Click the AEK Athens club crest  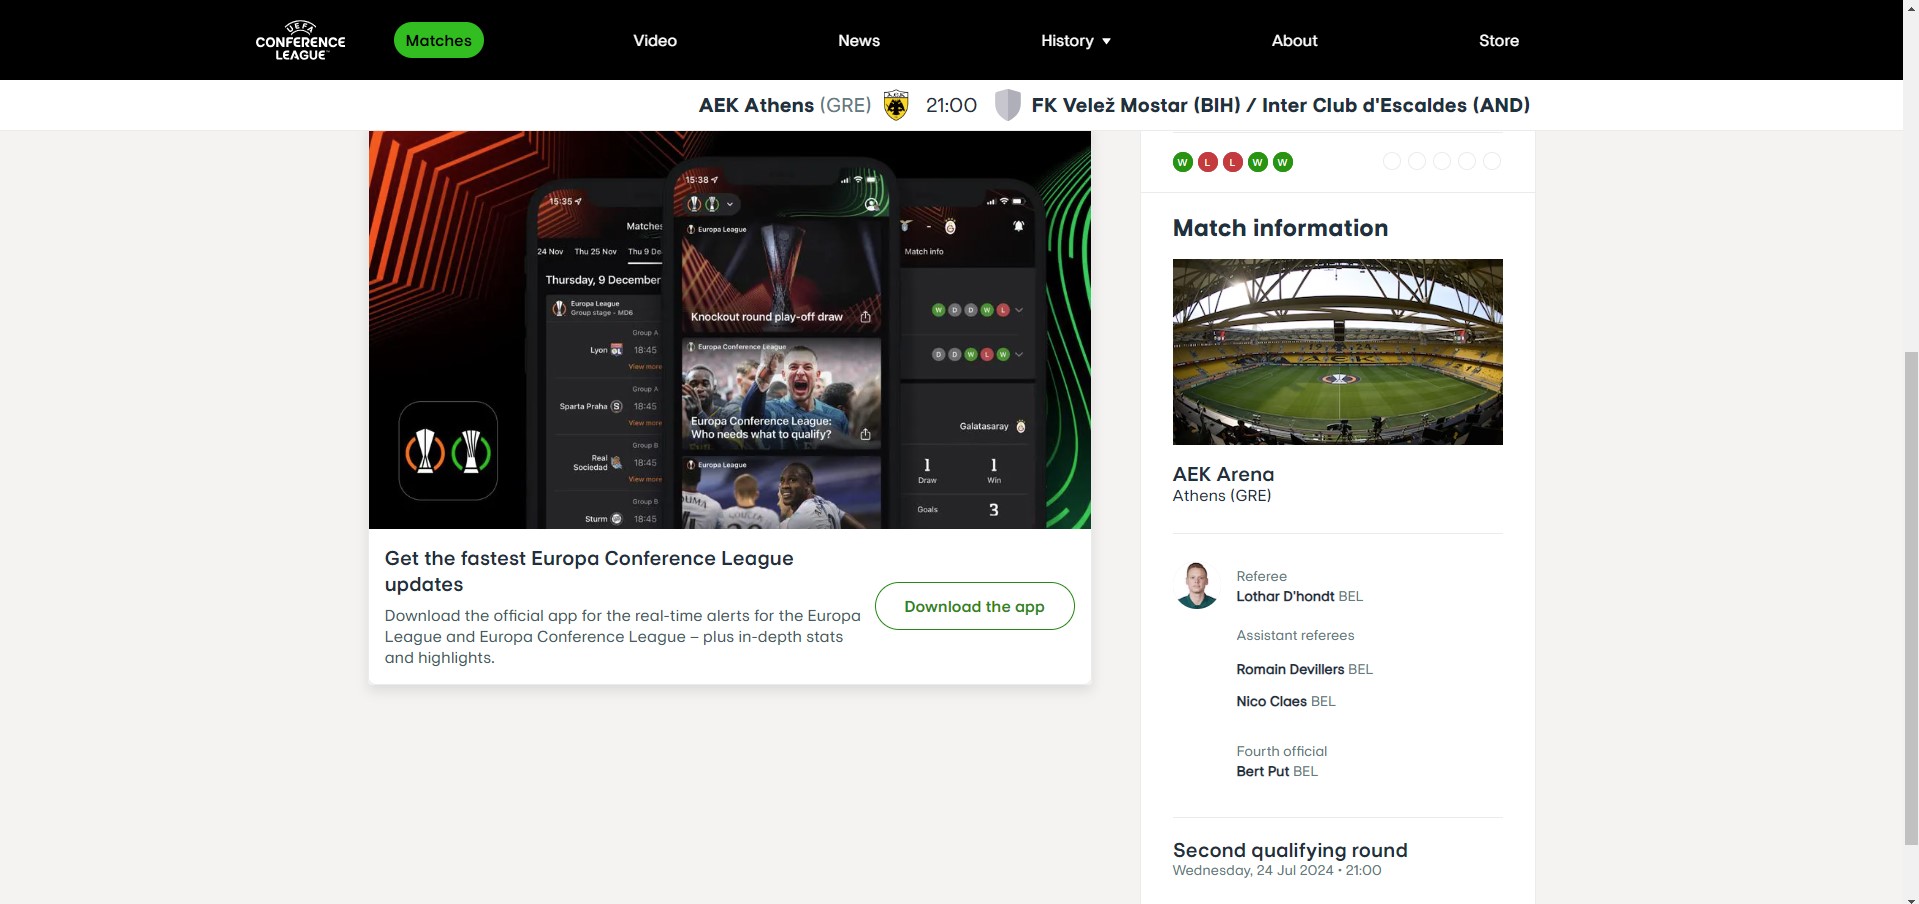(896, 105)
